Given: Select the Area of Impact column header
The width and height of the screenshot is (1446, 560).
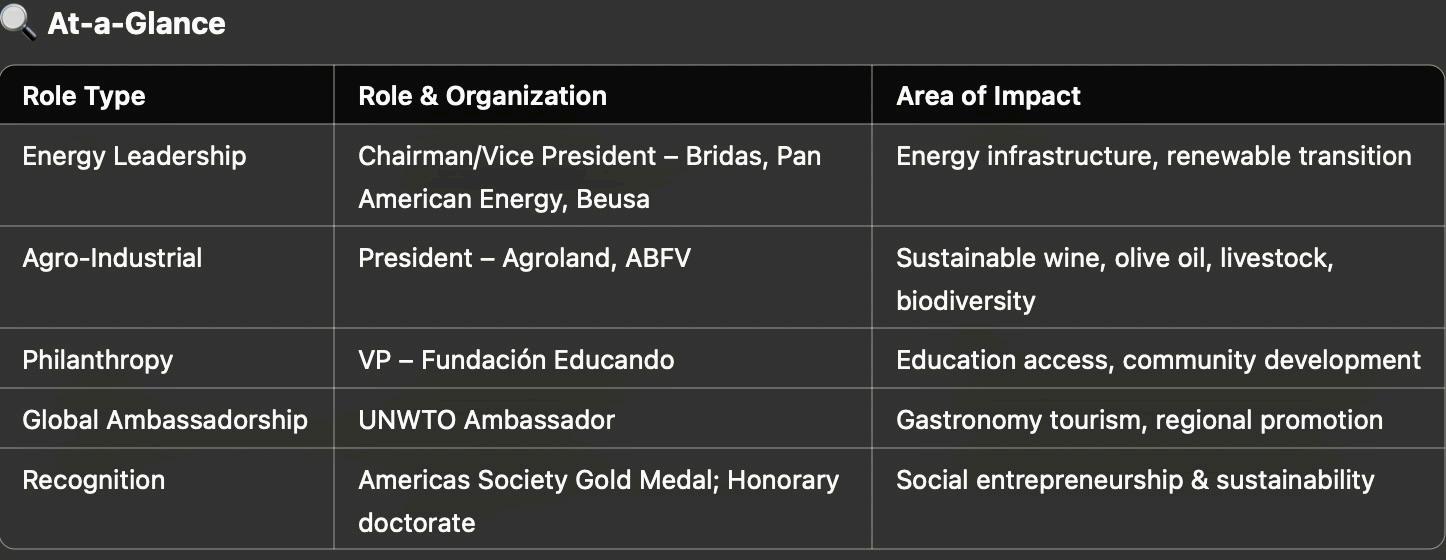Looking at the screenshot, I should point(988,96).
